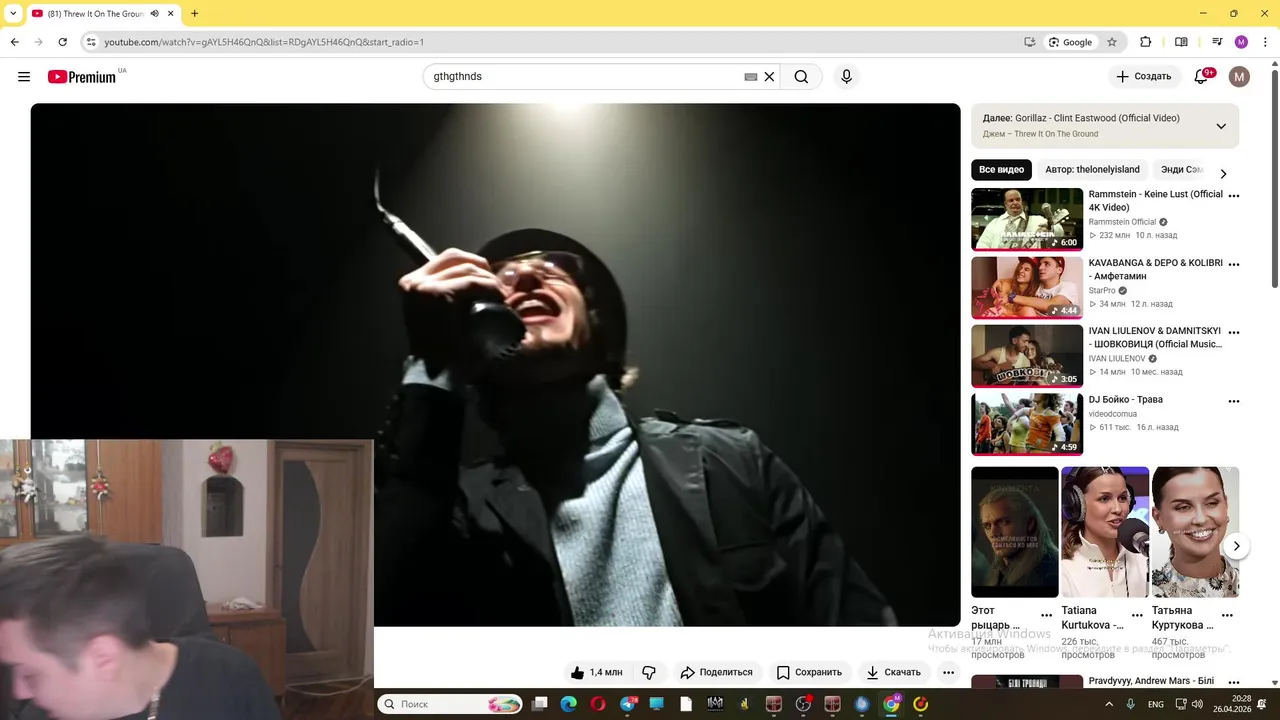Click the Создать button
The width and height of the screenshot is (1280, 720).
(x=1143, y=77)
